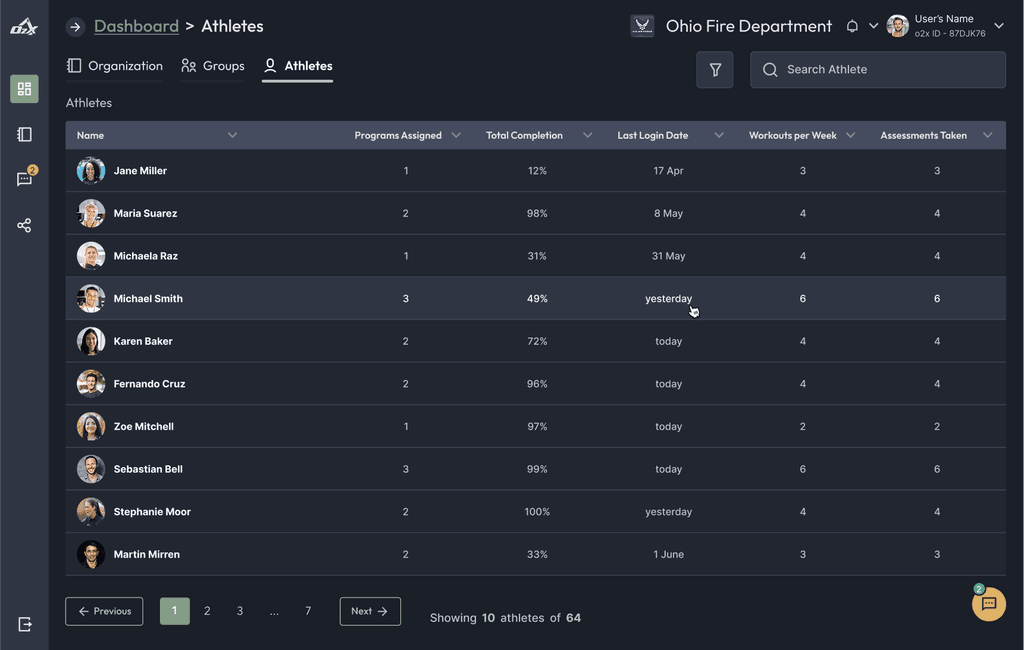This screenshot has height=650, width=1024.
Task: Open the floating chat bubble button
Action: coord(988,604)
